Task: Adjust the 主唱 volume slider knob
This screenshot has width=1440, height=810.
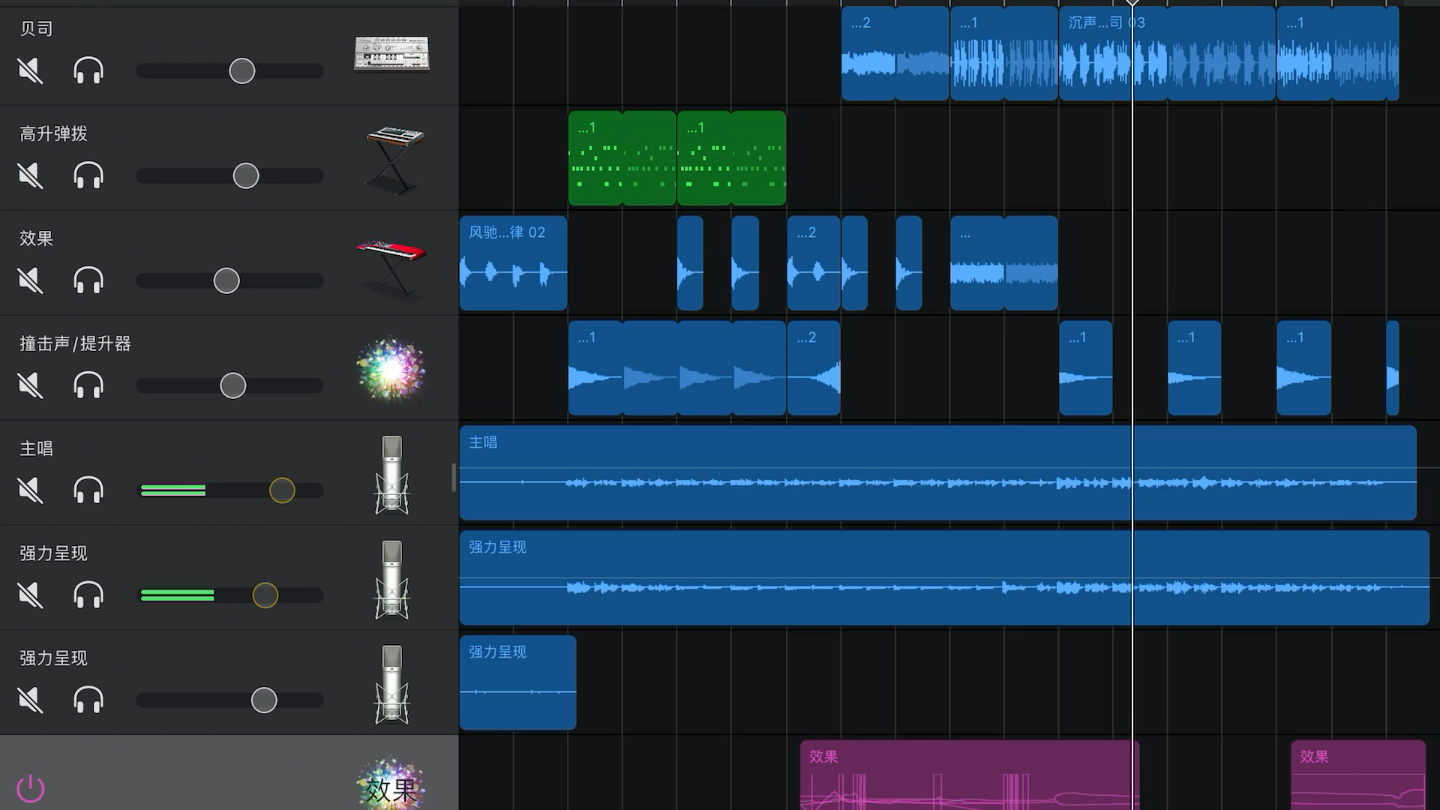Action: coord(282,490)
